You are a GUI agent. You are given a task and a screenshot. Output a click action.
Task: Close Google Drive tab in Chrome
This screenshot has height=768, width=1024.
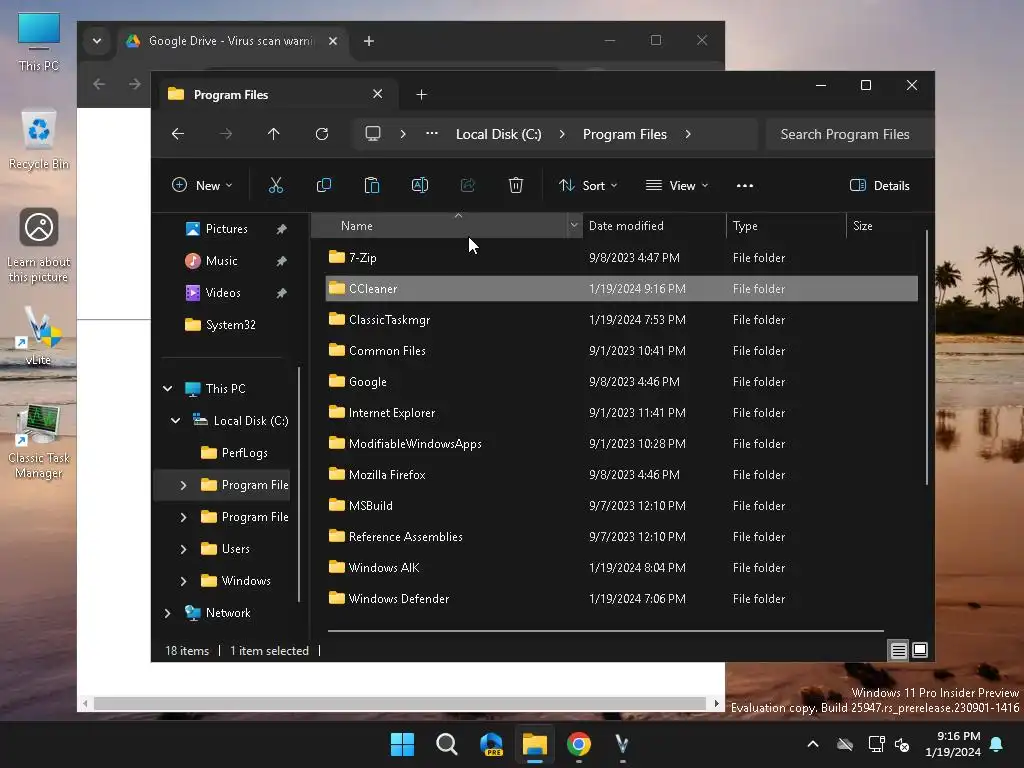pyautogui.click(x=332, y=40)
